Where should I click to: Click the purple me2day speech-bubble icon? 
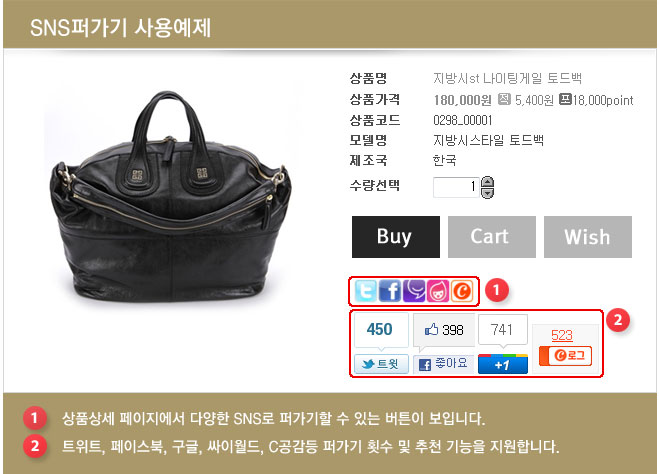point(414,291)
